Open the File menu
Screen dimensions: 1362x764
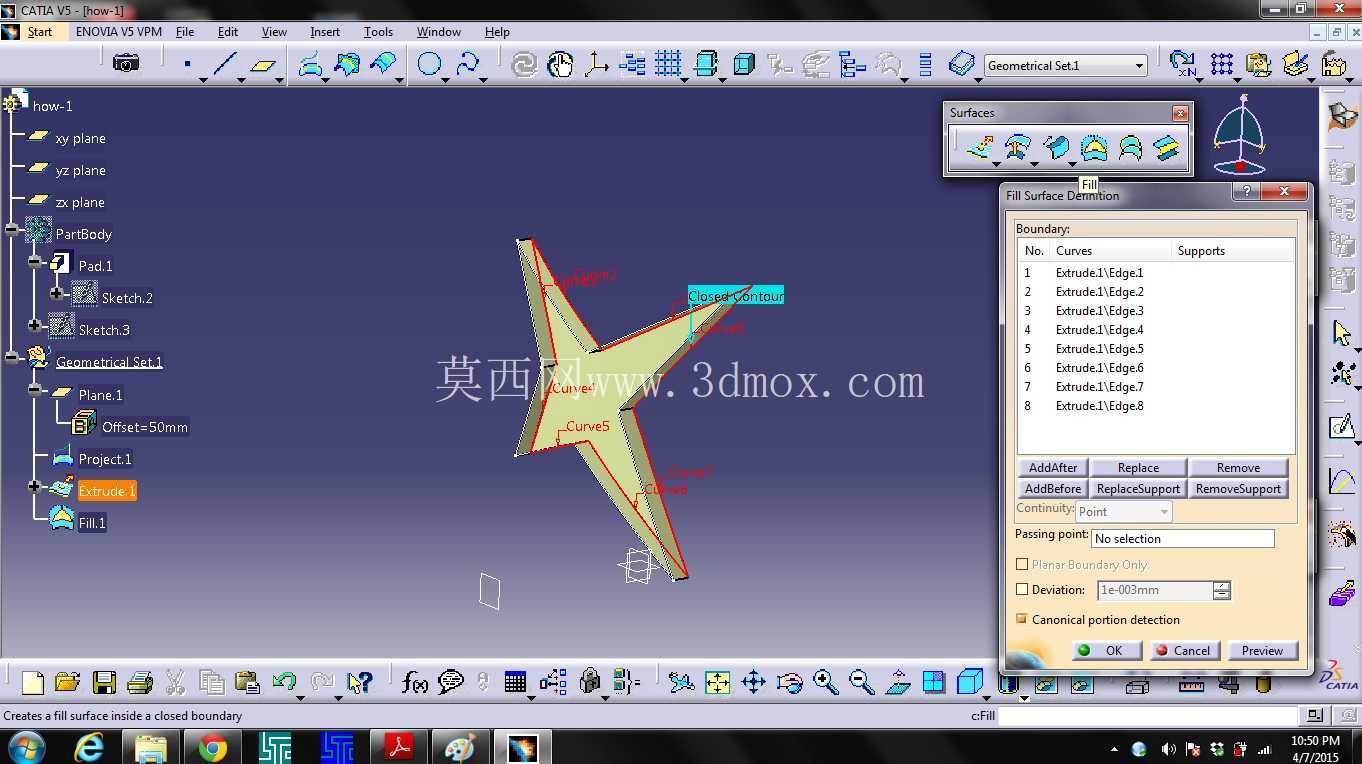185,32
